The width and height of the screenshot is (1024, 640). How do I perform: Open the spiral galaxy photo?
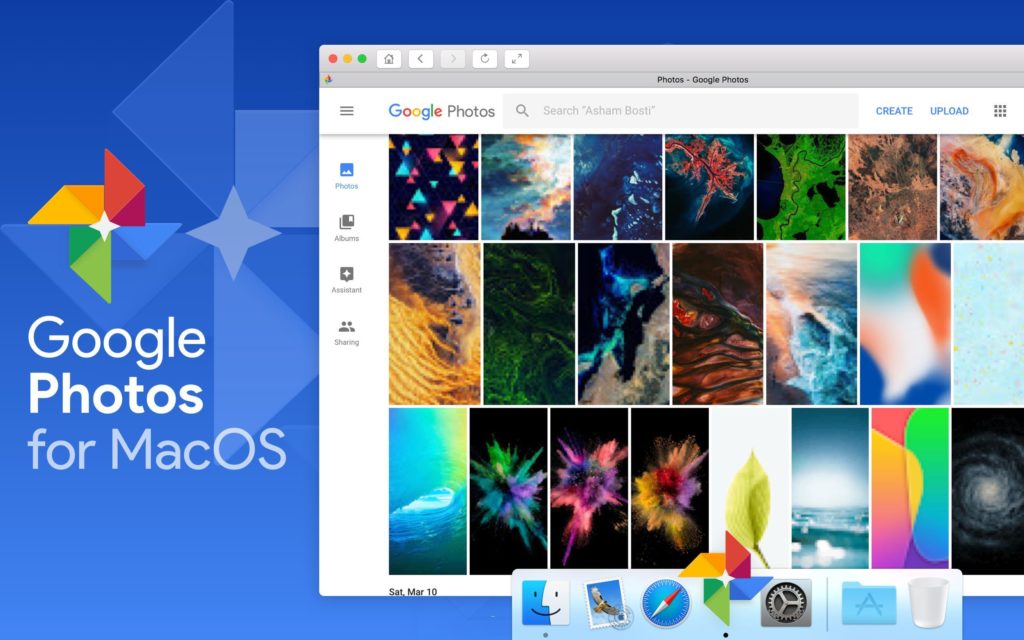987,488
